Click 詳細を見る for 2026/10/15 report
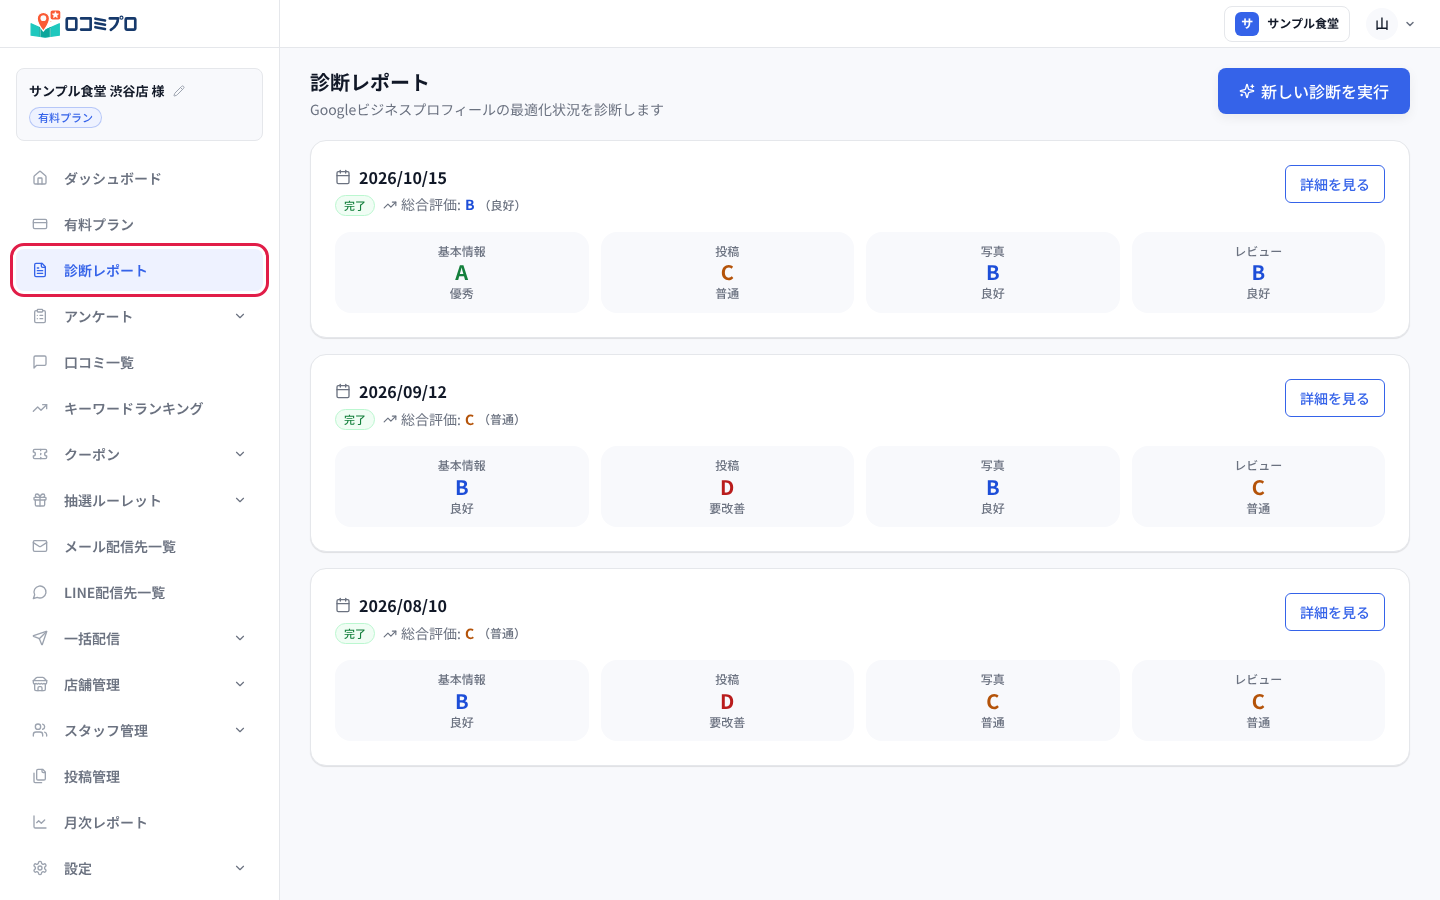 [x=1335, y=184]
